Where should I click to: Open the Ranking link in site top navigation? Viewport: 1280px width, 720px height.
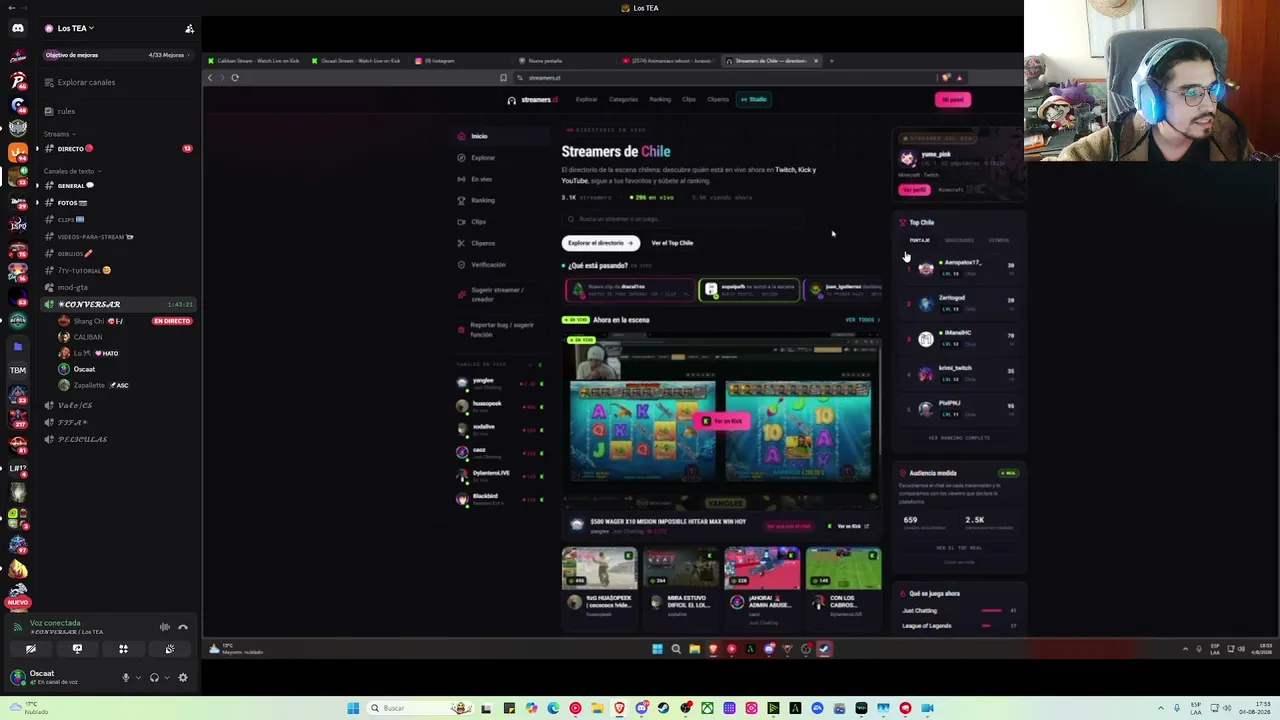[660, 99]
